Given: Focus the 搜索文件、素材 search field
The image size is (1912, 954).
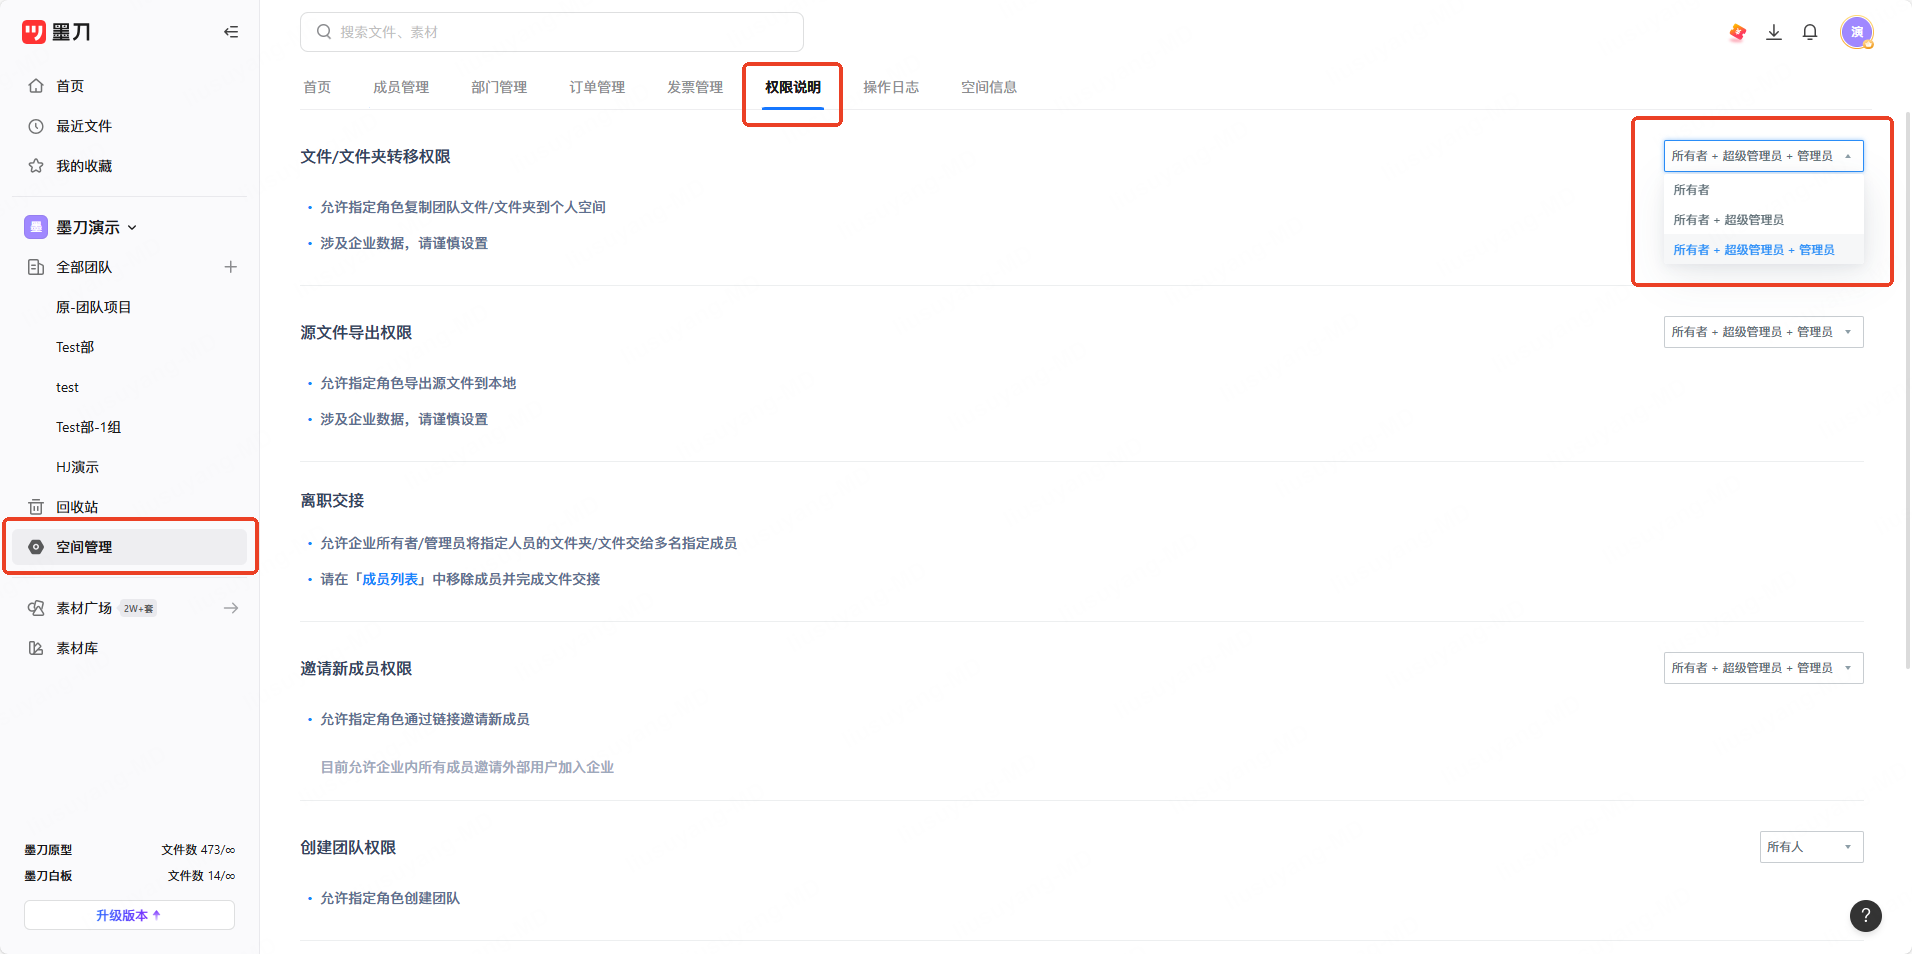Looking at the screenshot, I should point(552,32).
